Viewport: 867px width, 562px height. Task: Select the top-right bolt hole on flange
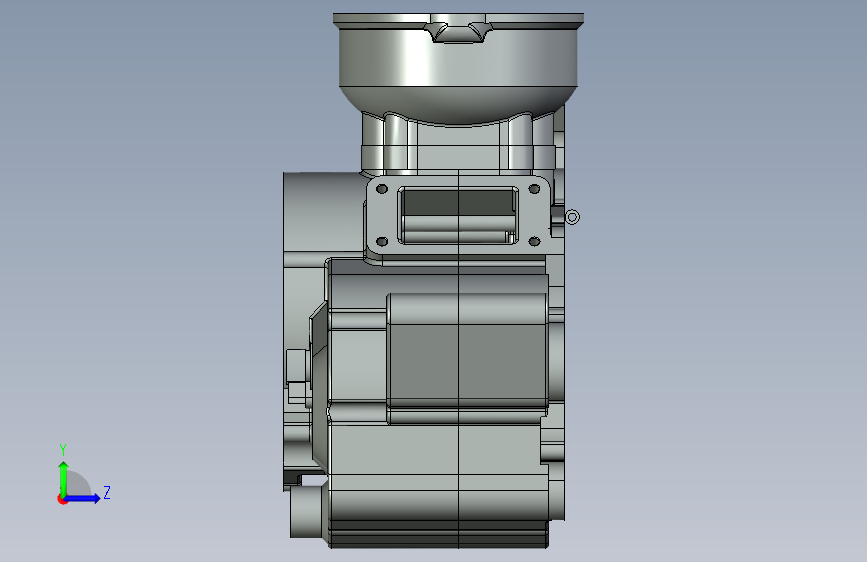[534, 189]
